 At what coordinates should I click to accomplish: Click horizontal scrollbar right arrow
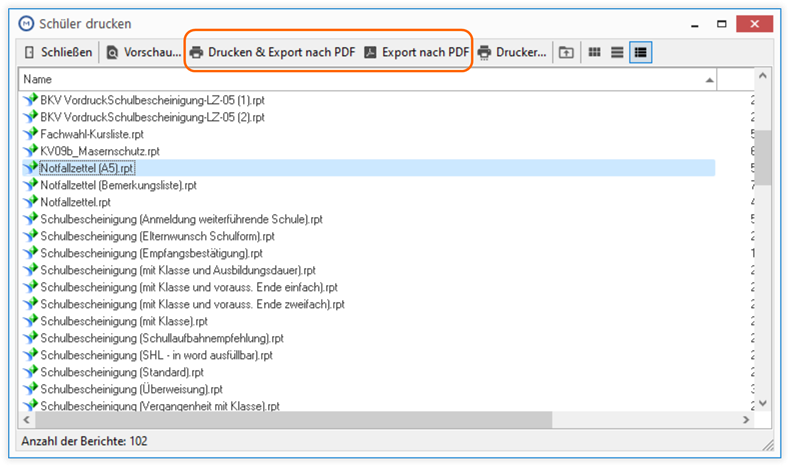746,420
